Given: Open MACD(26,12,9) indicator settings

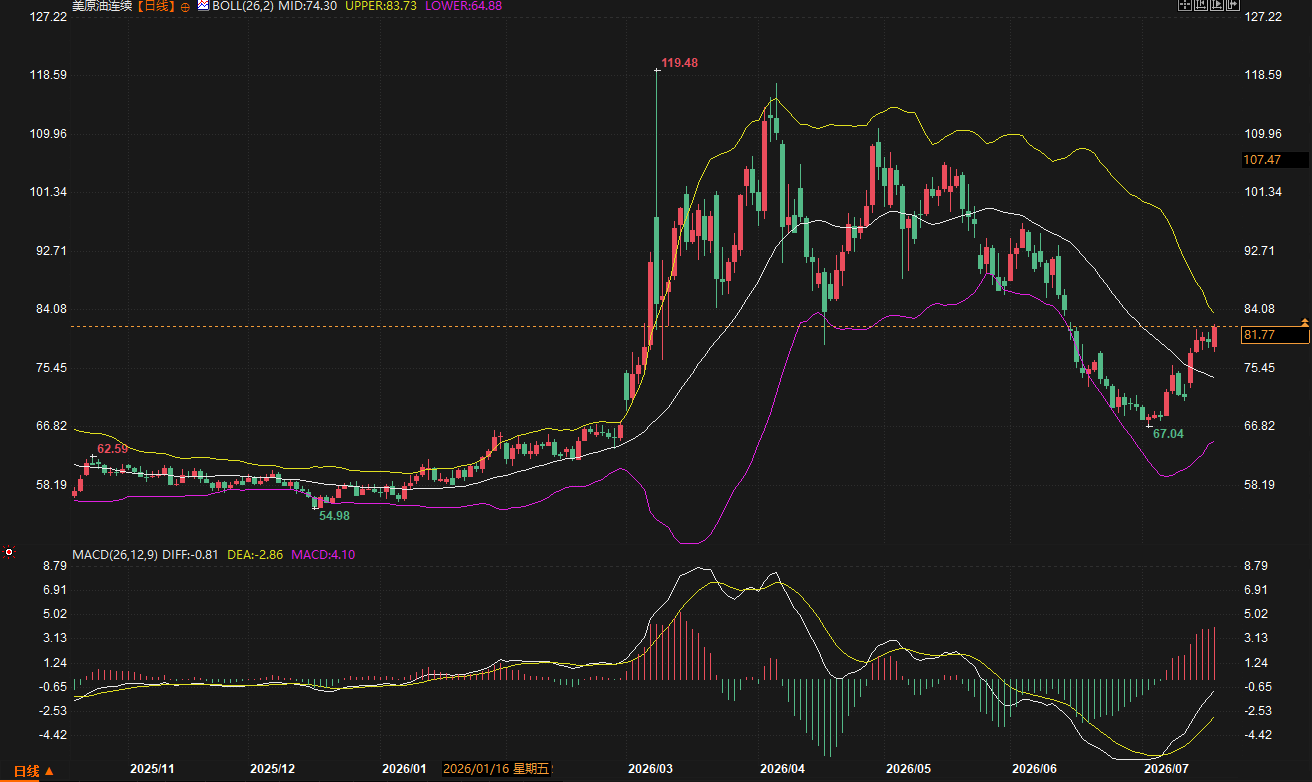Looking at the screenshot, I should [115, 553].
